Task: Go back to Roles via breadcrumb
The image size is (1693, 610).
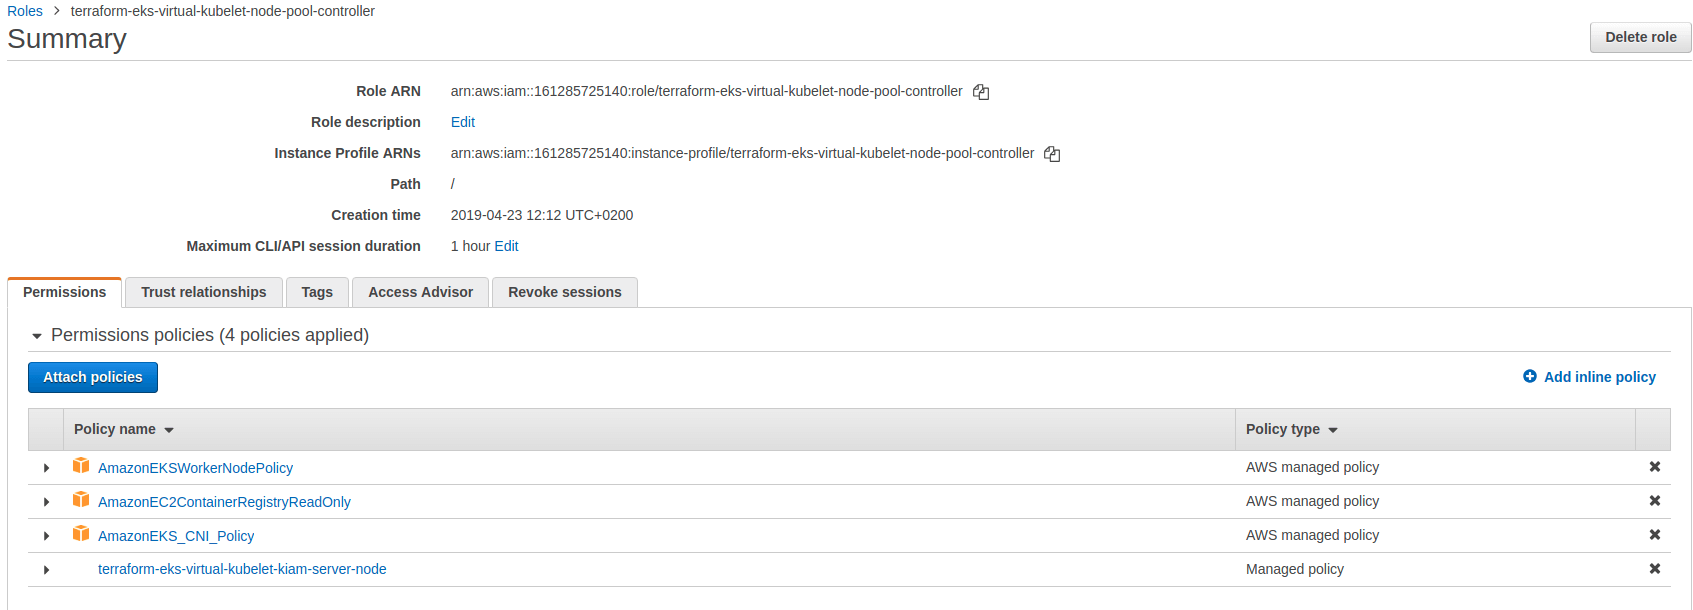Action: click(x=25, y=11)
